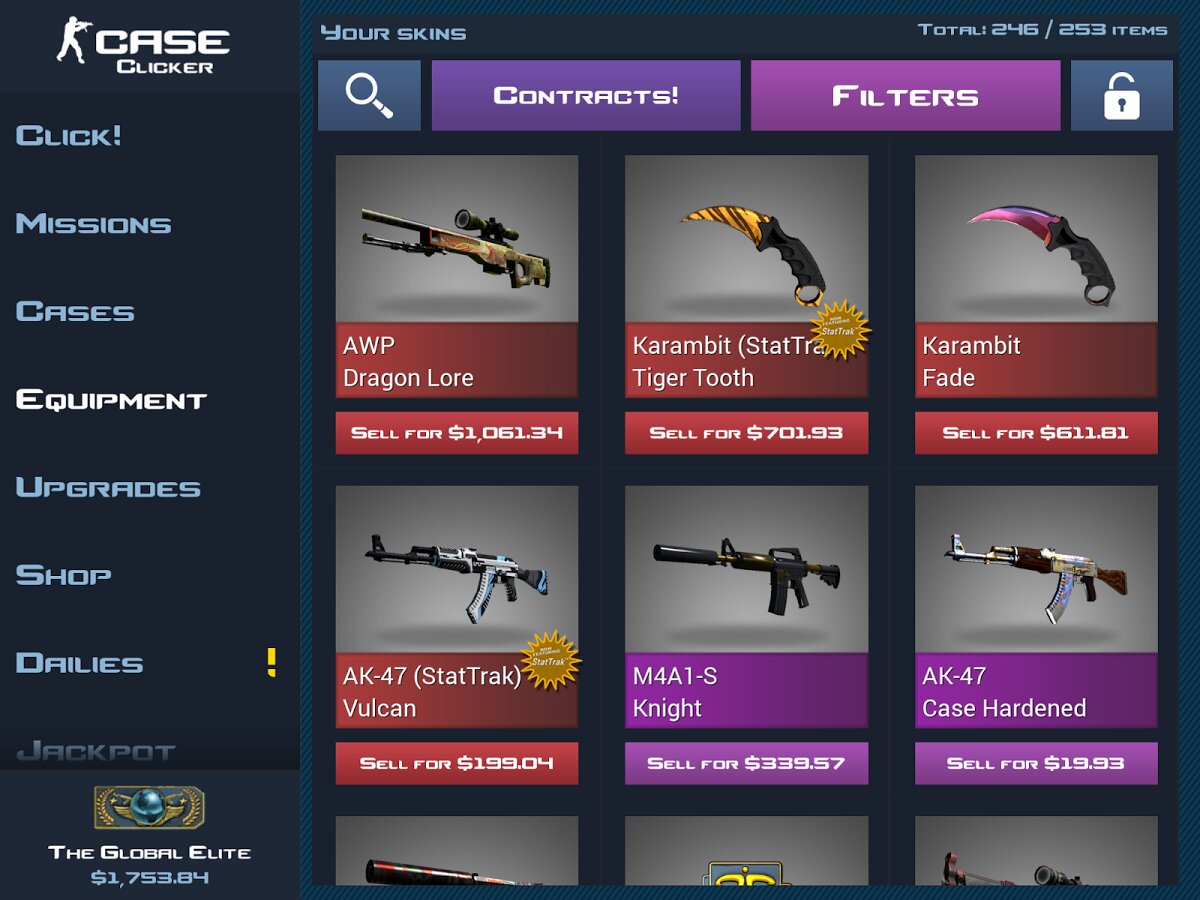The image size is (1200, 900).
Task: Open the Shop menu item
Action: click(x=63, y=575)
